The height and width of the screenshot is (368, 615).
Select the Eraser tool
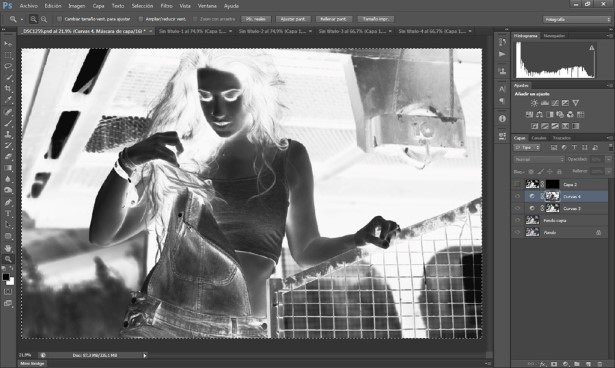tap(8, 157)
